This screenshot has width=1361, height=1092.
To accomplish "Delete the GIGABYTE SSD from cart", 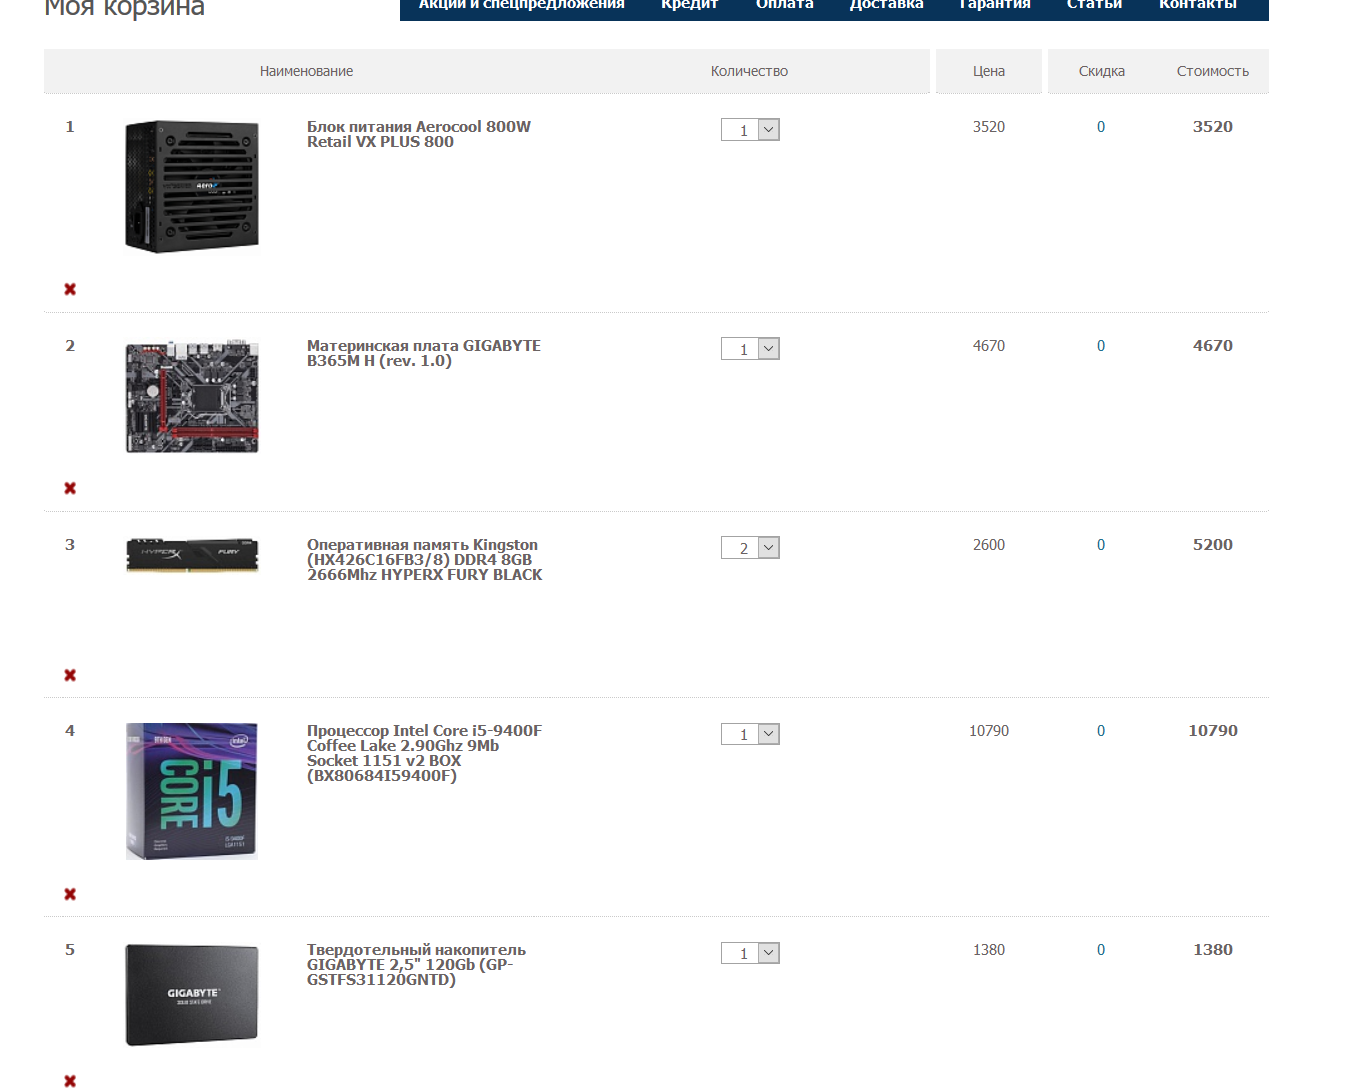I will click(70, 1081).
